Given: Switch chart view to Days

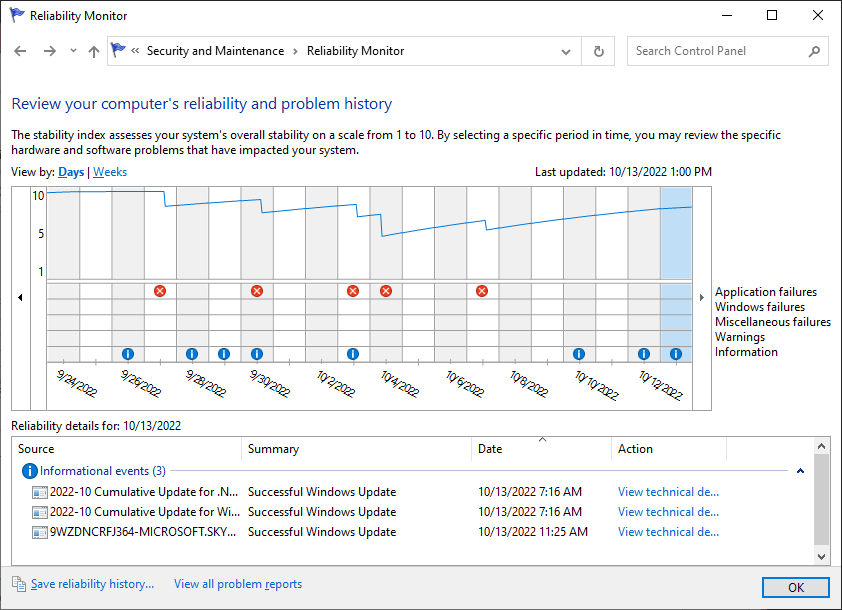Looking at the screenshot, I should [71, 172].
